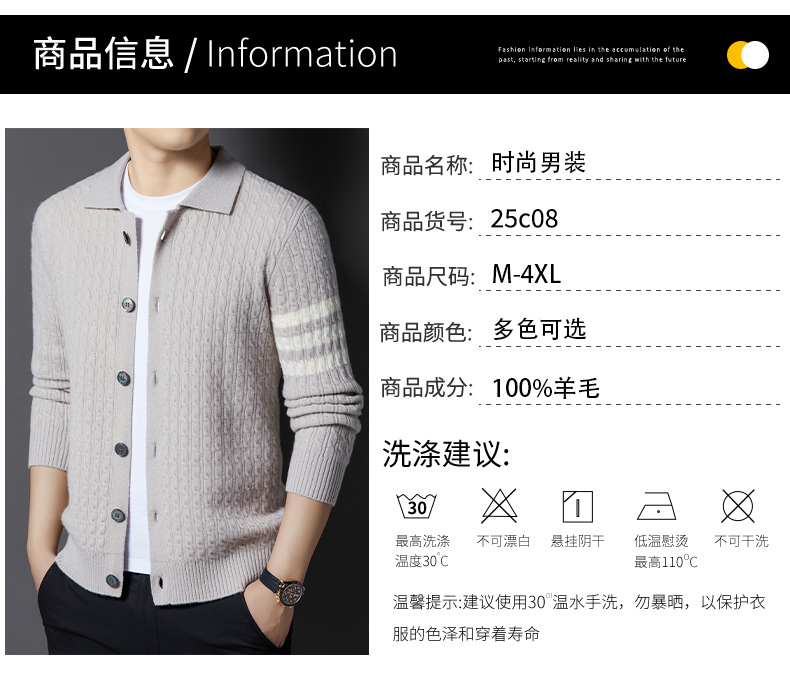Click the 商品信息 / Information heading
790x685 pixels.
[x=215, y=54]
